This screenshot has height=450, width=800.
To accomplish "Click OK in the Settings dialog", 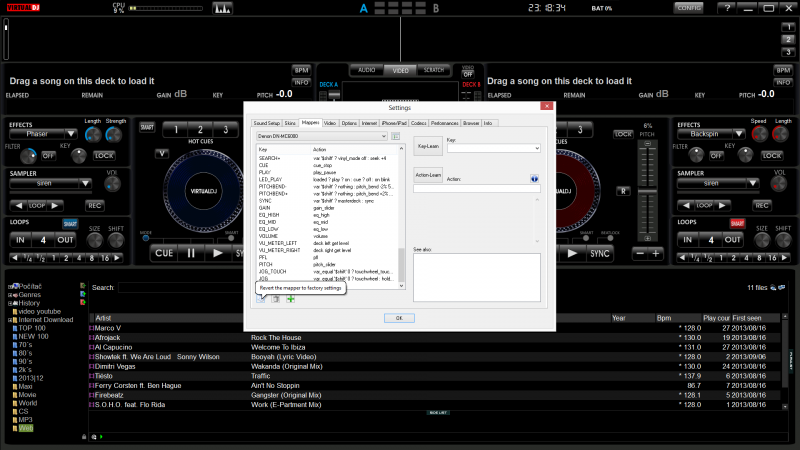I will pyautogui.click(x=398, y=318).
